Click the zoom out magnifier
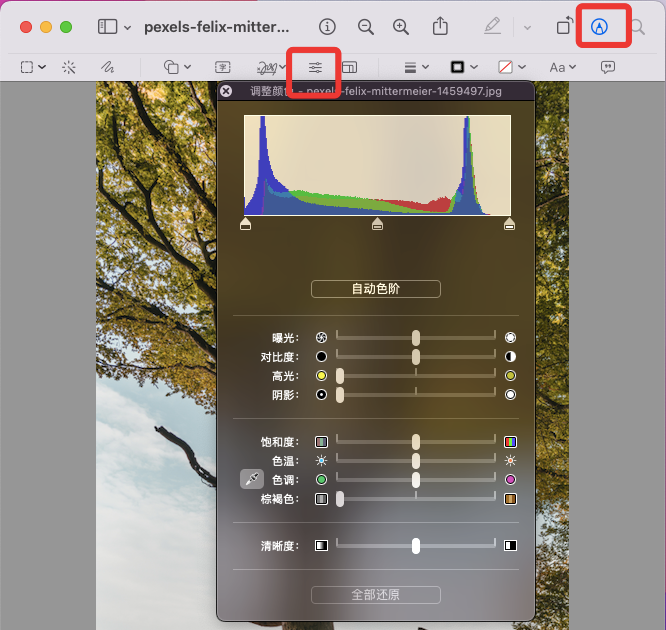 point(366,27)
